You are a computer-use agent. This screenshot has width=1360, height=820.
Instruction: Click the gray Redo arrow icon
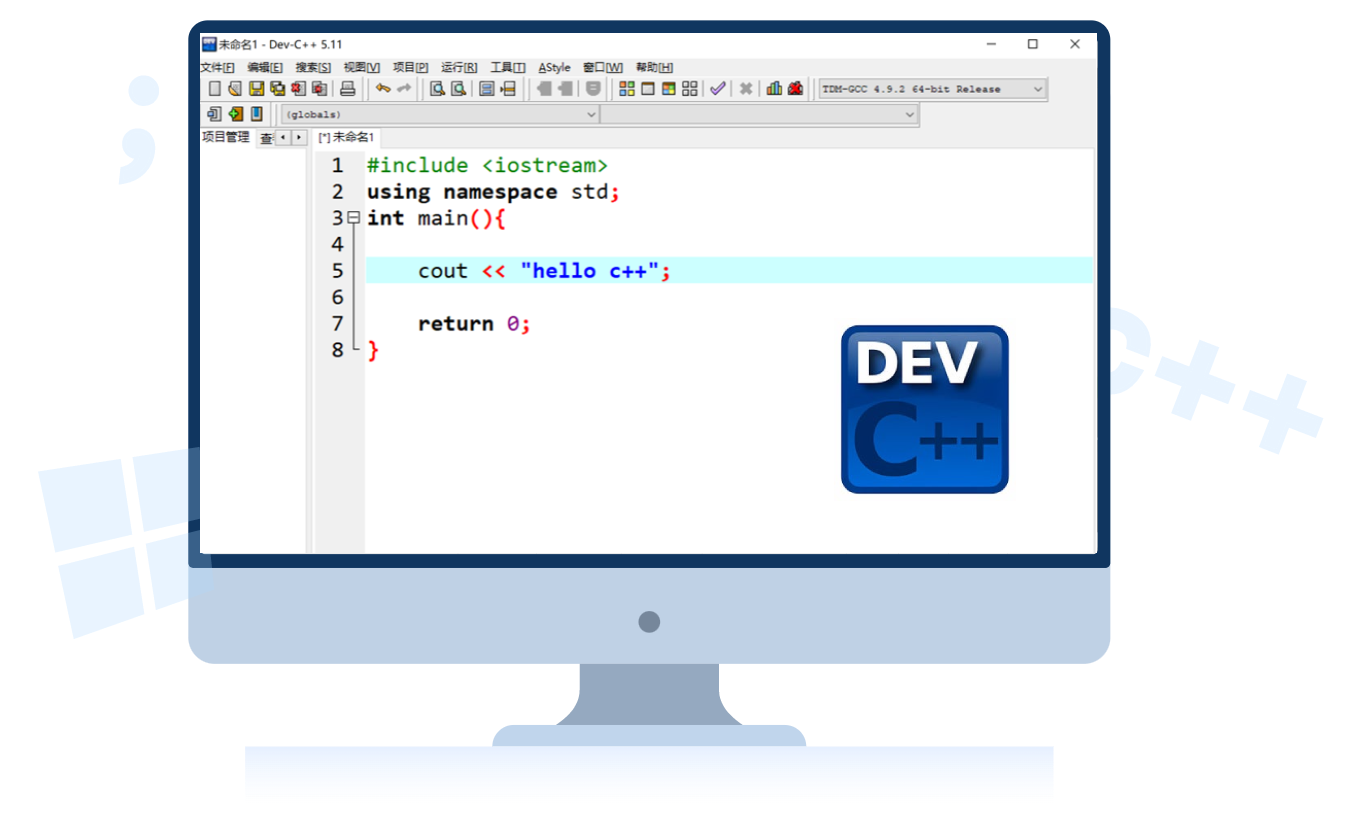click(x=404, y=89)
